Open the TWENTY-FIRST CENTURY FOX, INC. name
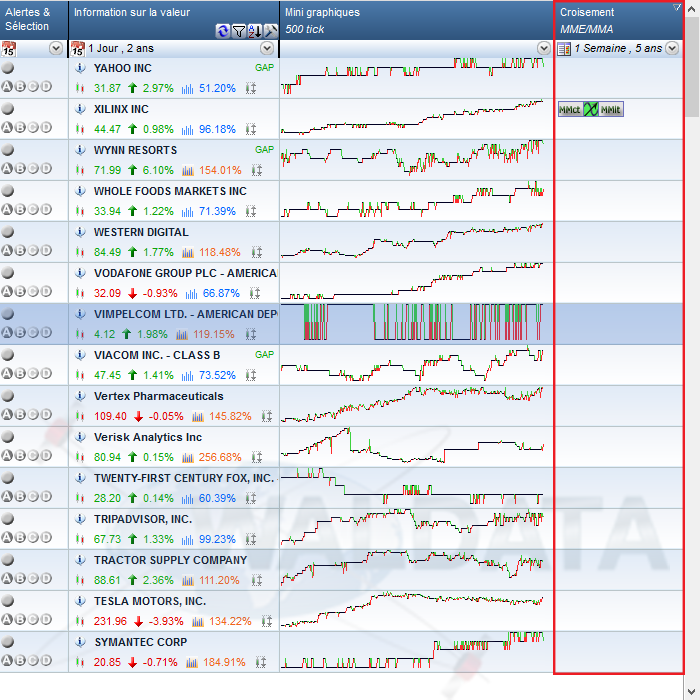This screenshot has height=700, width=700. 184,478
